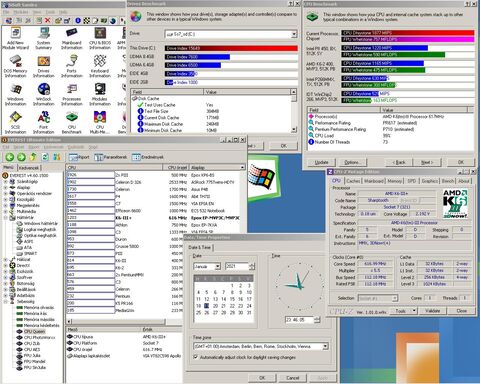The image size is (480, 384).
Task: Toggle automatic daylight saving clock adjustment
Action: point(196,357)
